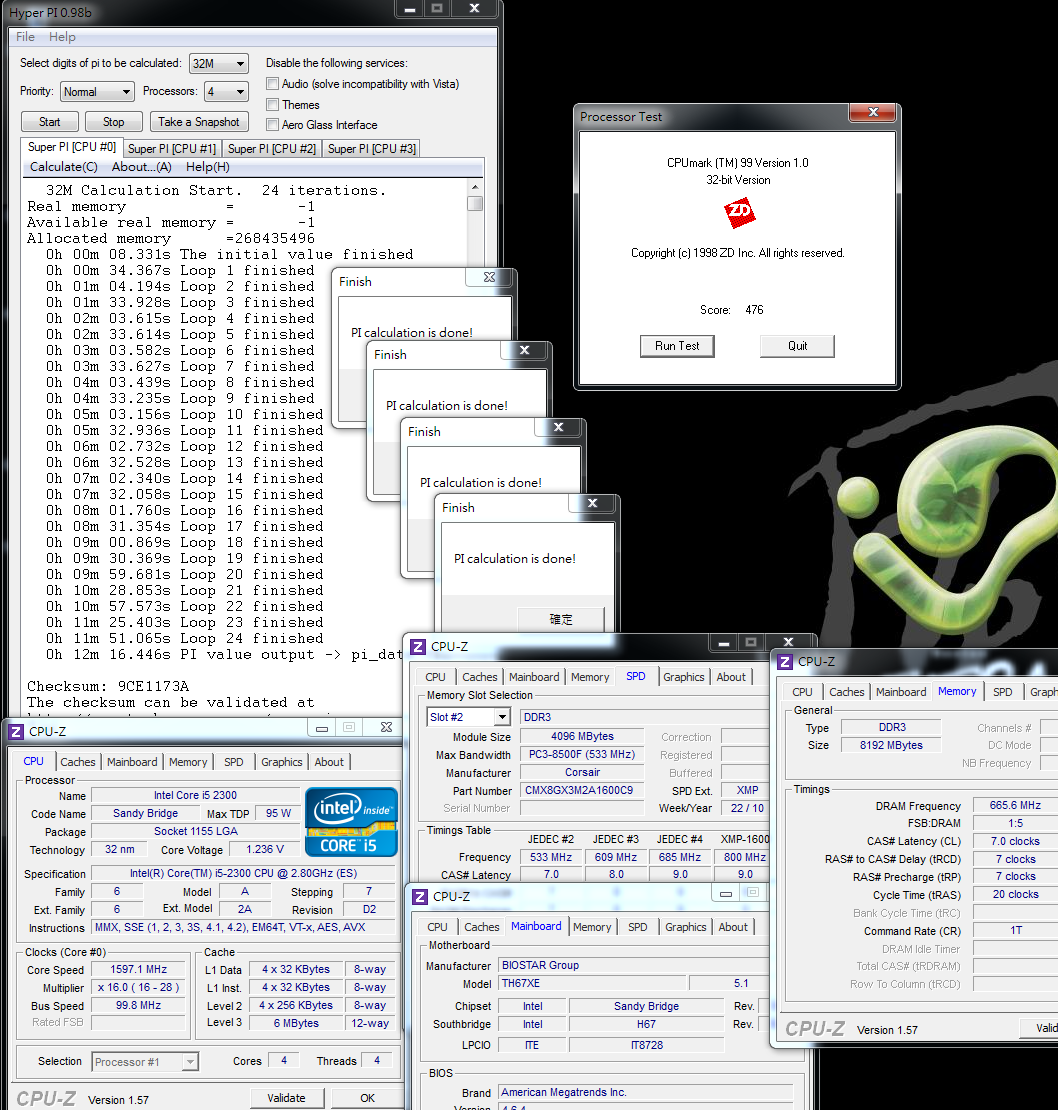This screenshot has width=1058, height=1110.
Task: Click the Command Rate 1T field
Action: (x=1015, y=931)
